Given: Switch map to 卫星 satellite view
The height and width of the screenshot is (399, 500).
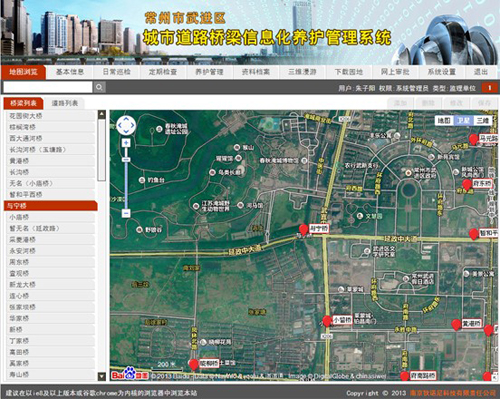Looking at the screenshot, I should [463, 120].
